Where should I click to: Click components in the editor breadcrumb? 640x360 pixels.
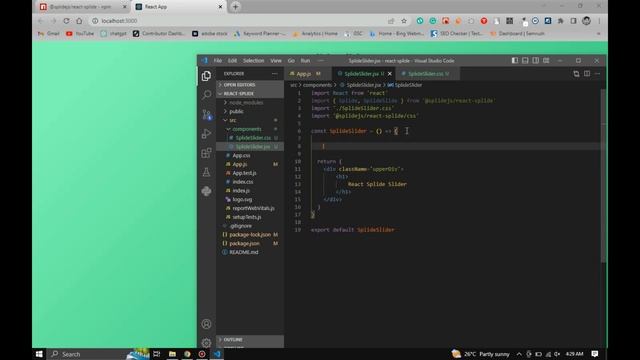point(317,85)
